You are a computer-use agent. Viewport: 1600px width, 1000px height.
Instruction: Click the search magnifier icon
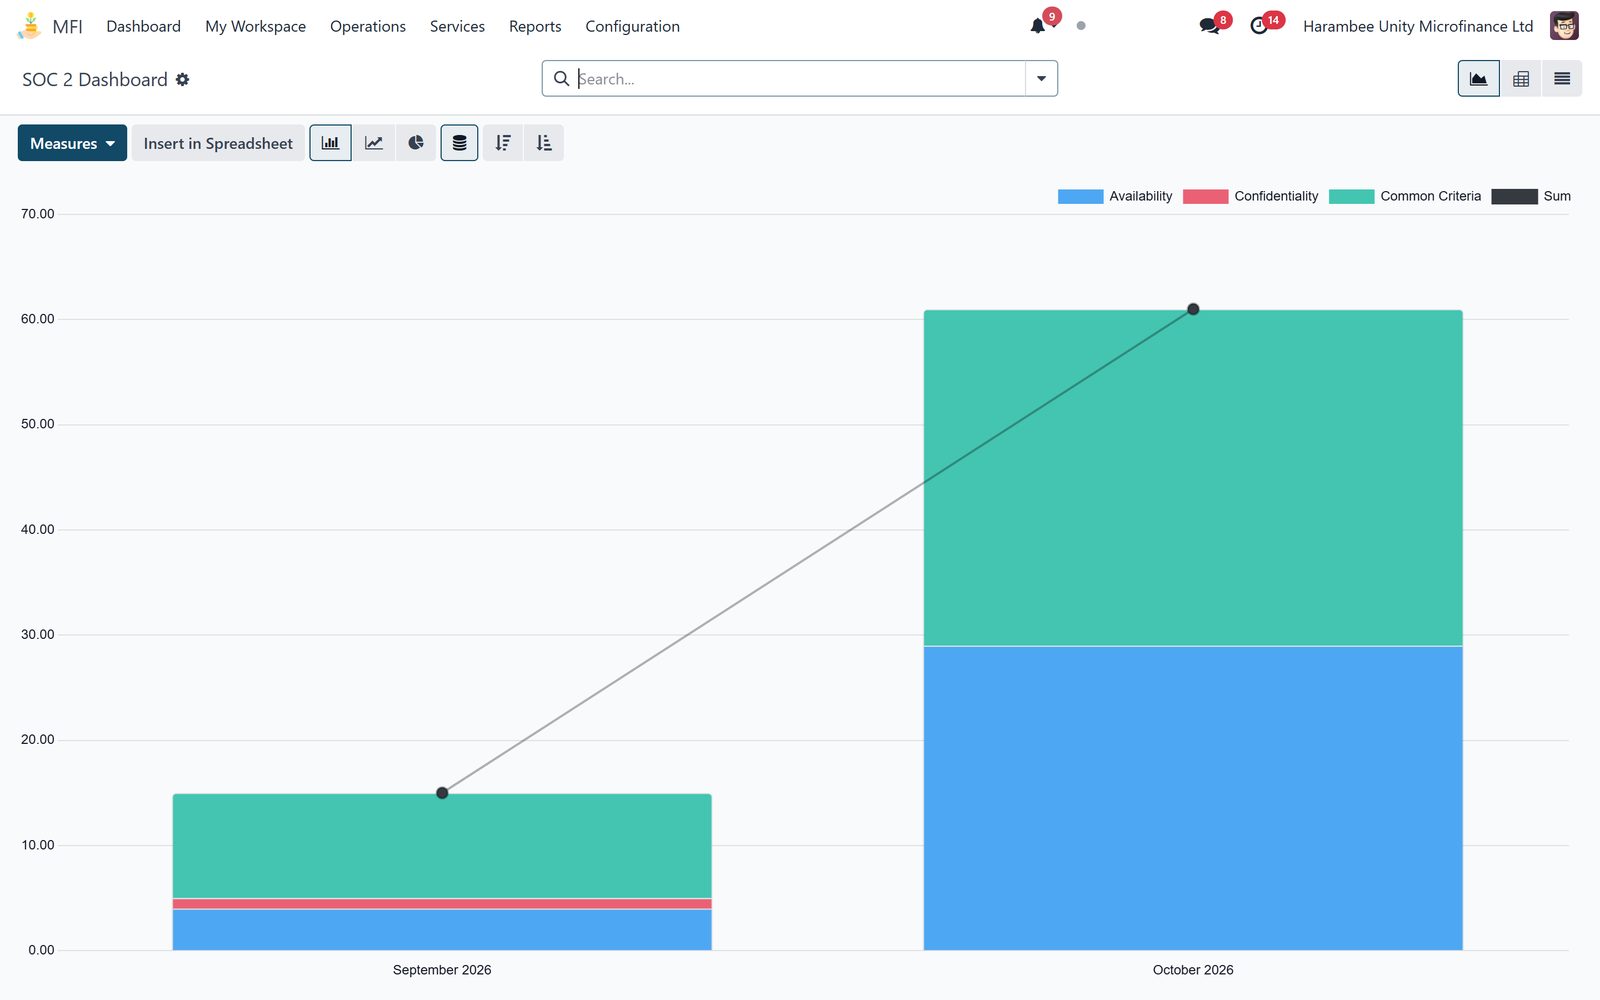point(561,78)
